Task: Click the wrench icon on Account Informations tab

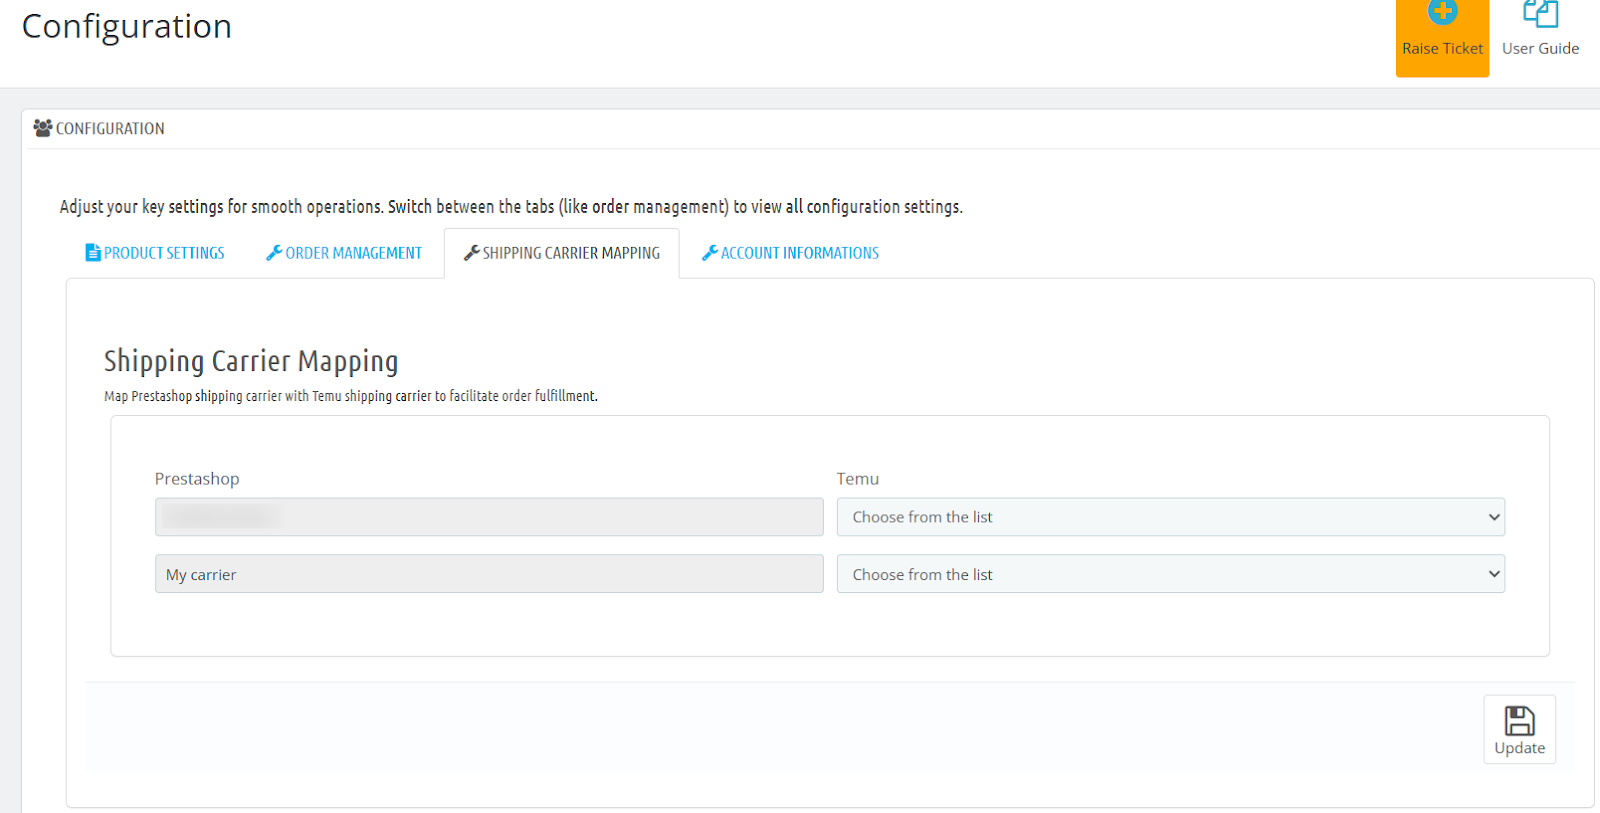Action: click(709, 253)
